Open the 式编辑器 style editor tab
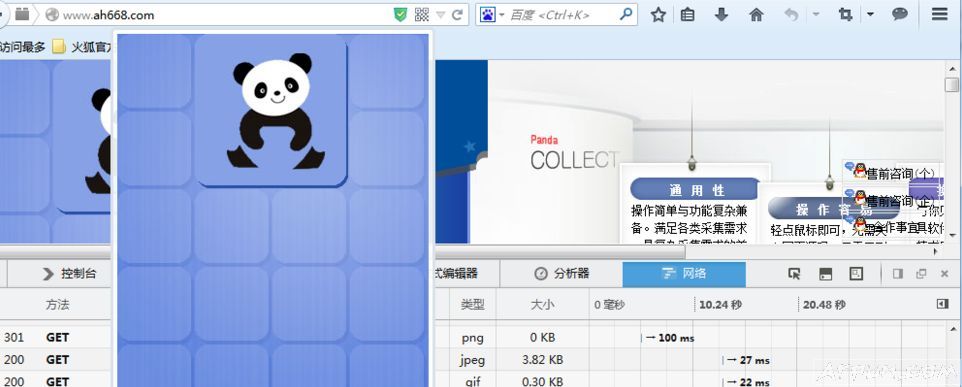Viewport: 962px width, 387px height. (x=455, y=274)
